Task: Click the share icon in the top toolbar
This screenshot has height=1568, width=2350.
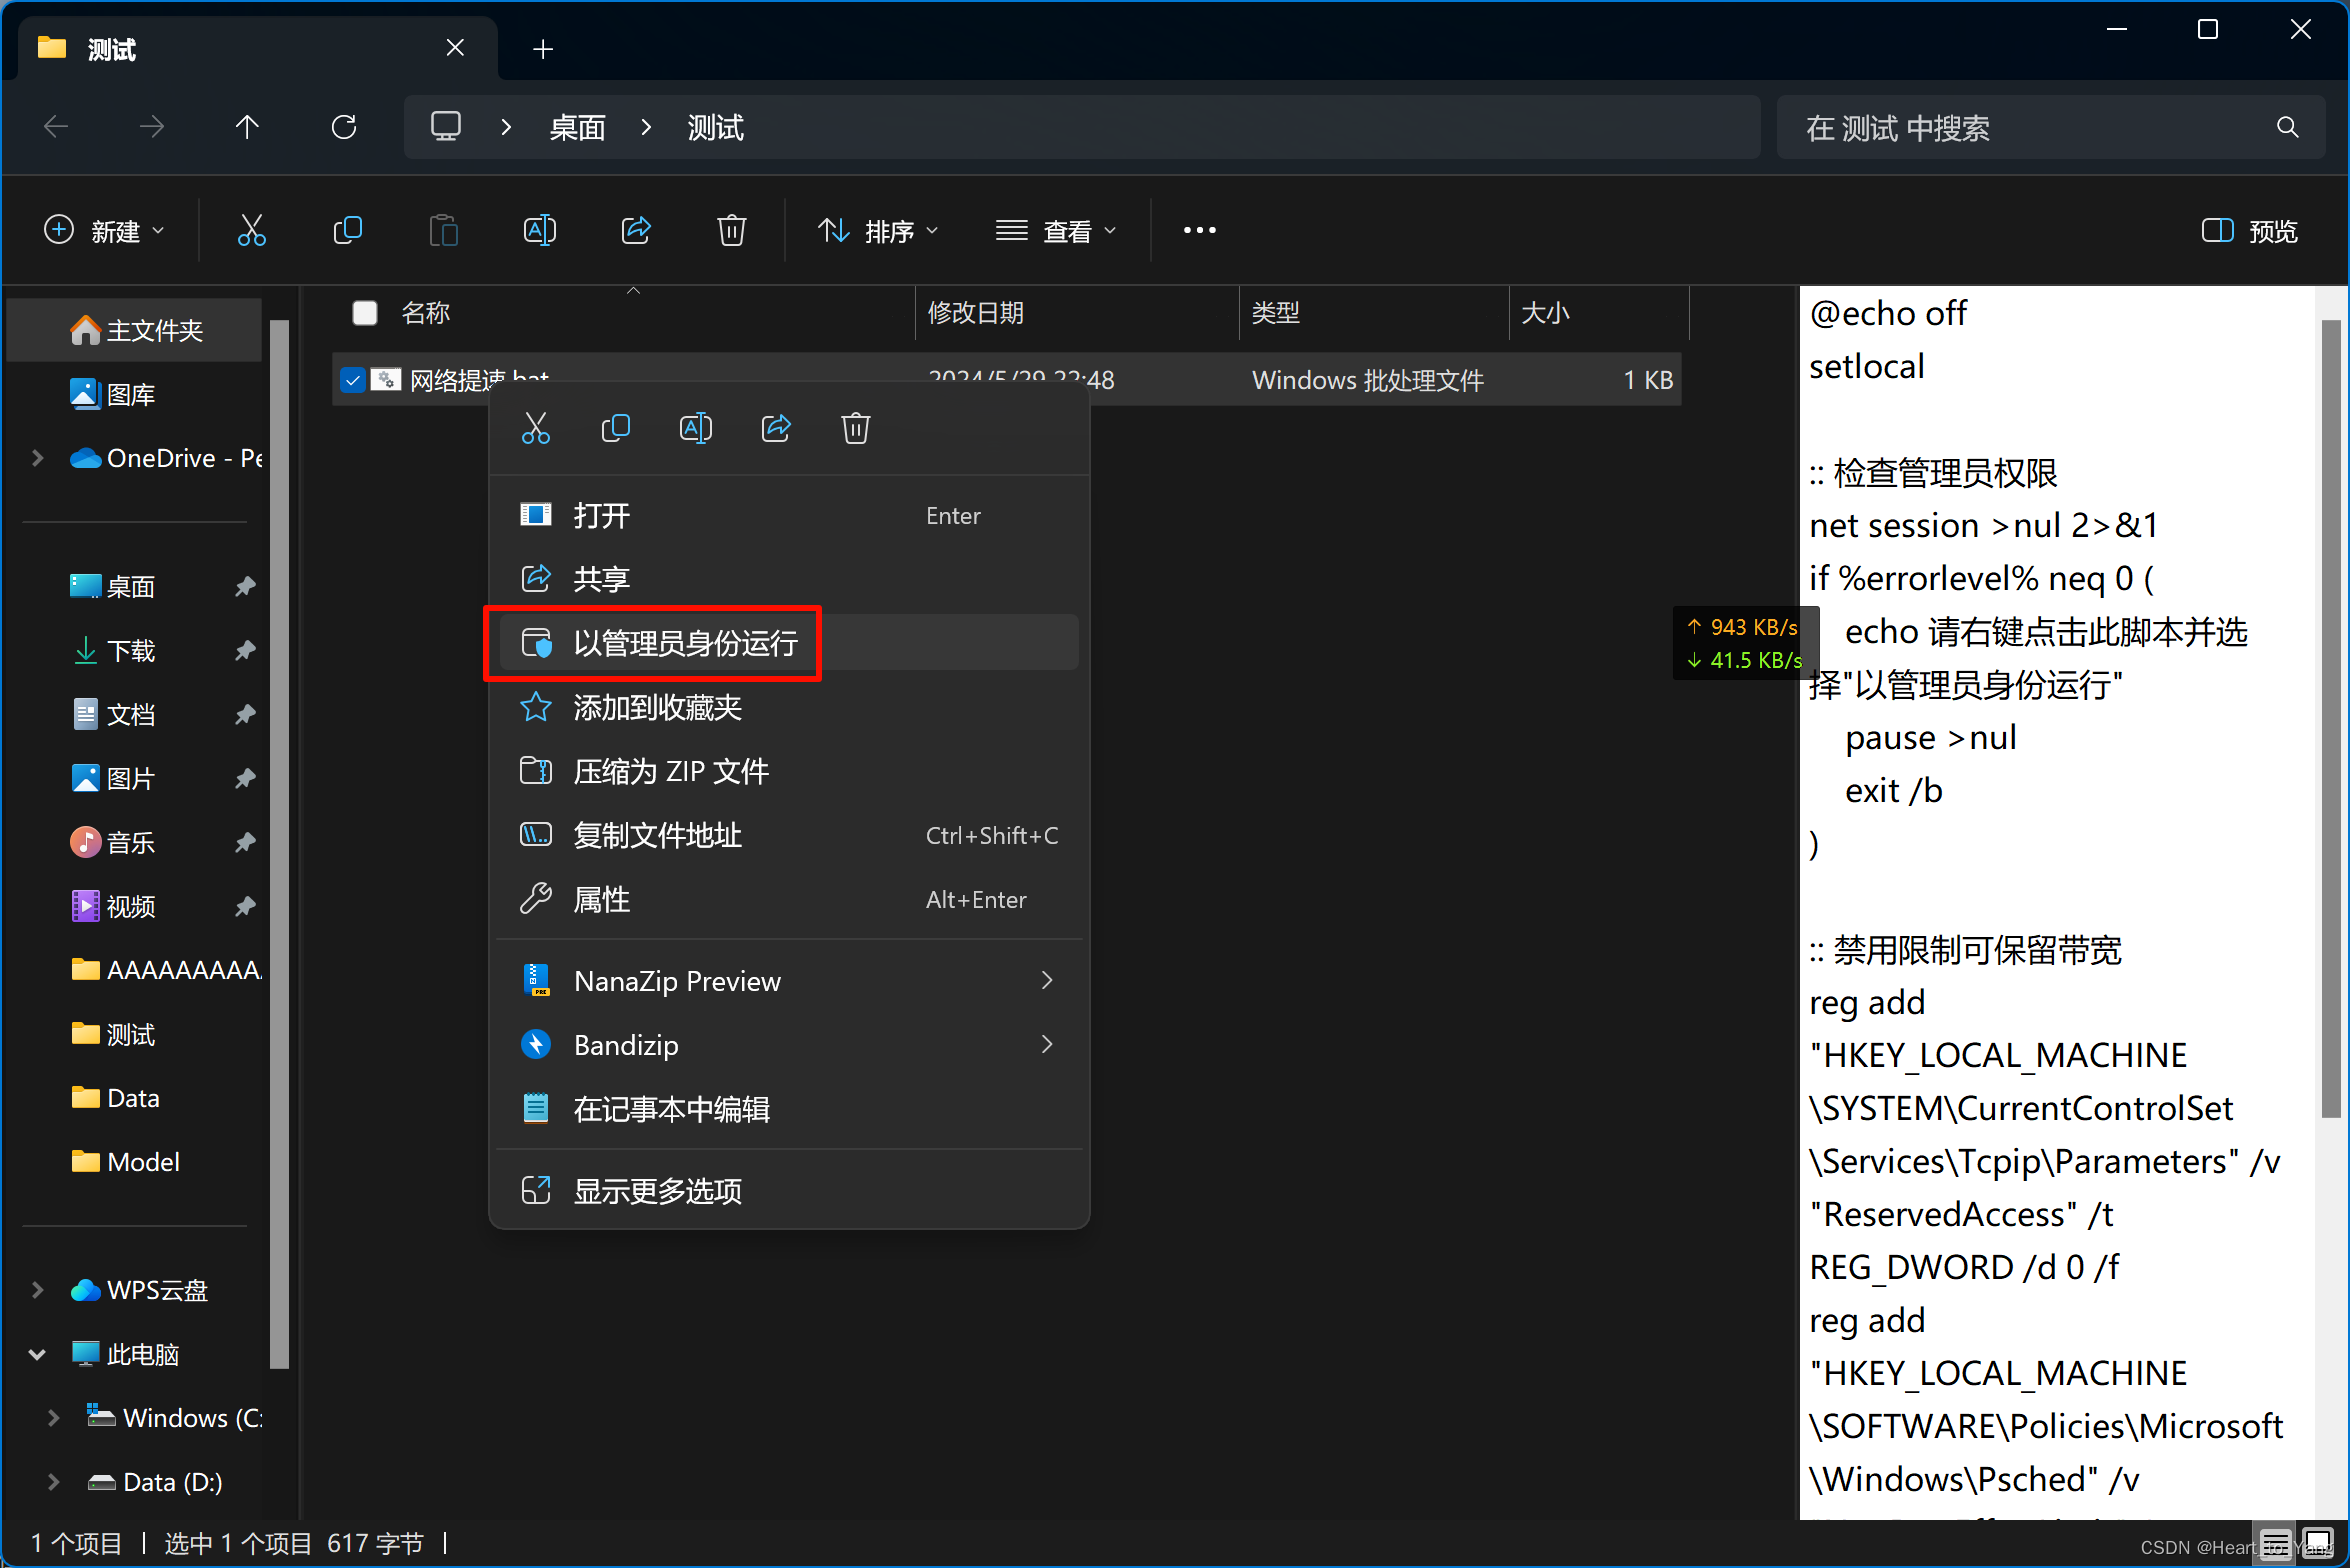Action: click(x=636, y=231)
